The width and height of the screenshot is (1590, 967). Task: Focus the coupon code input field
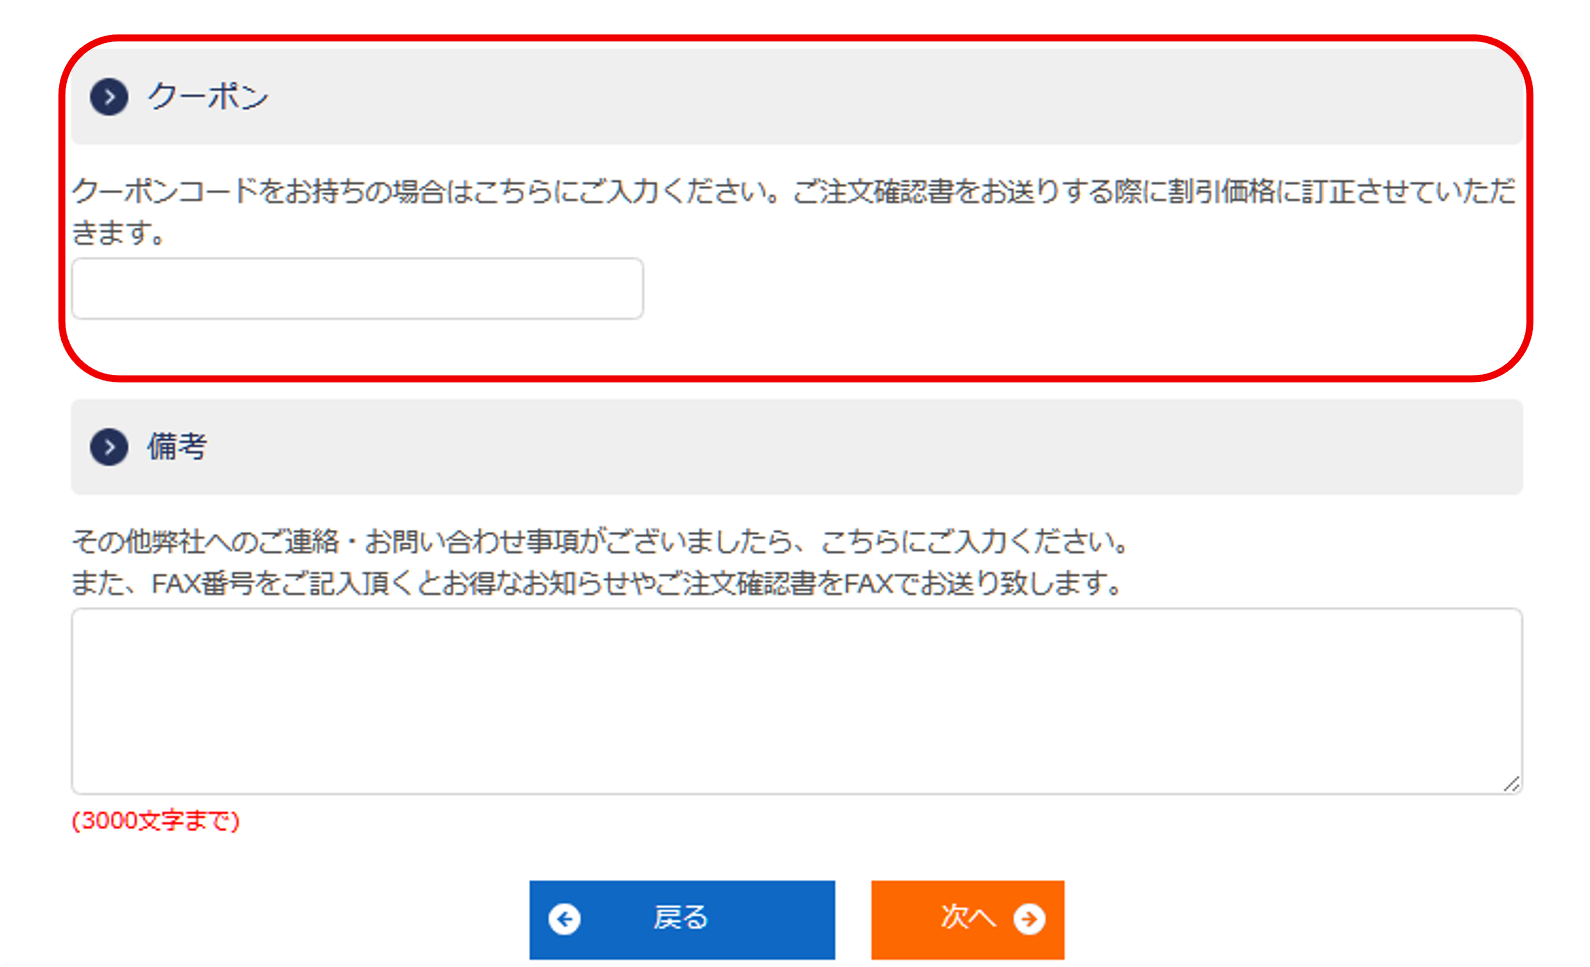357,289
